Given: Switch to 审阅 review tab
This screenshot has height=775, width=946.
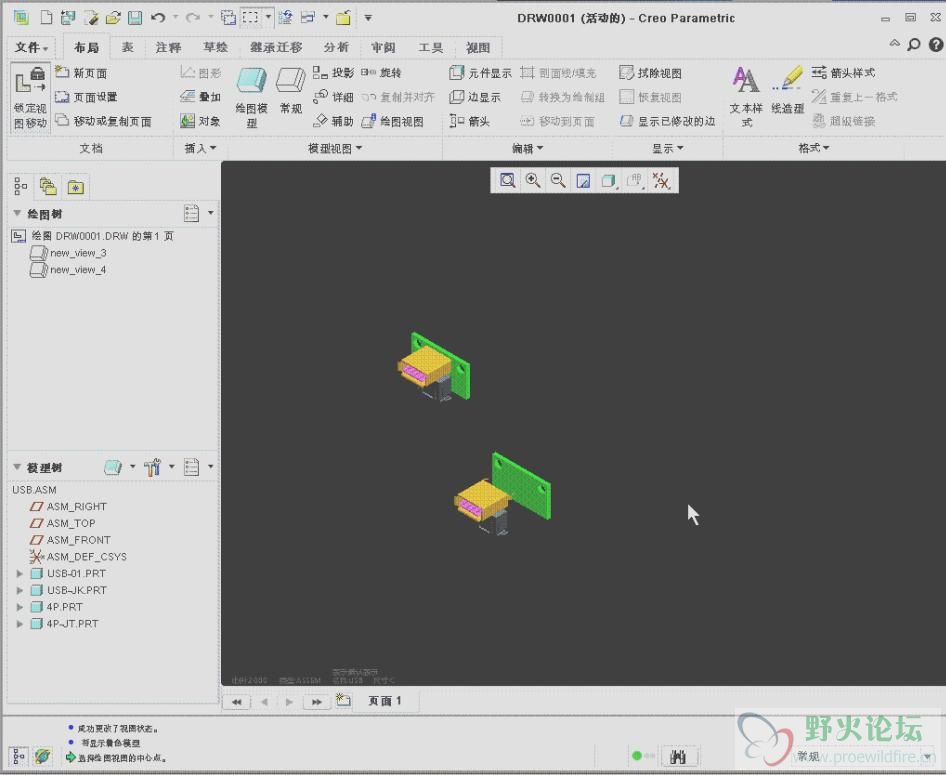Looking at the screenshot, I should tap(383, 47).
